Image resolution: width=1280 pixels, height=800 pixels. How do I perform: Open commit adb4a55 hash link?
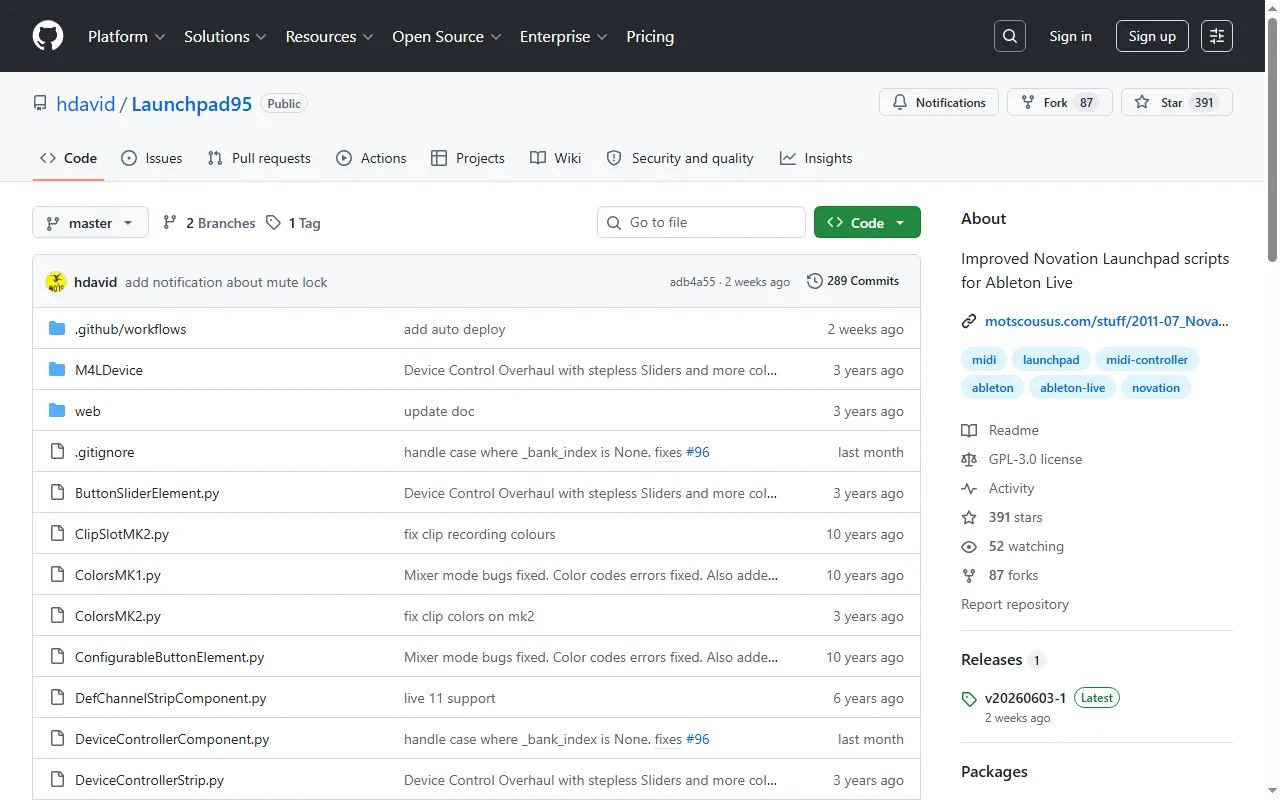pos(693,282)
